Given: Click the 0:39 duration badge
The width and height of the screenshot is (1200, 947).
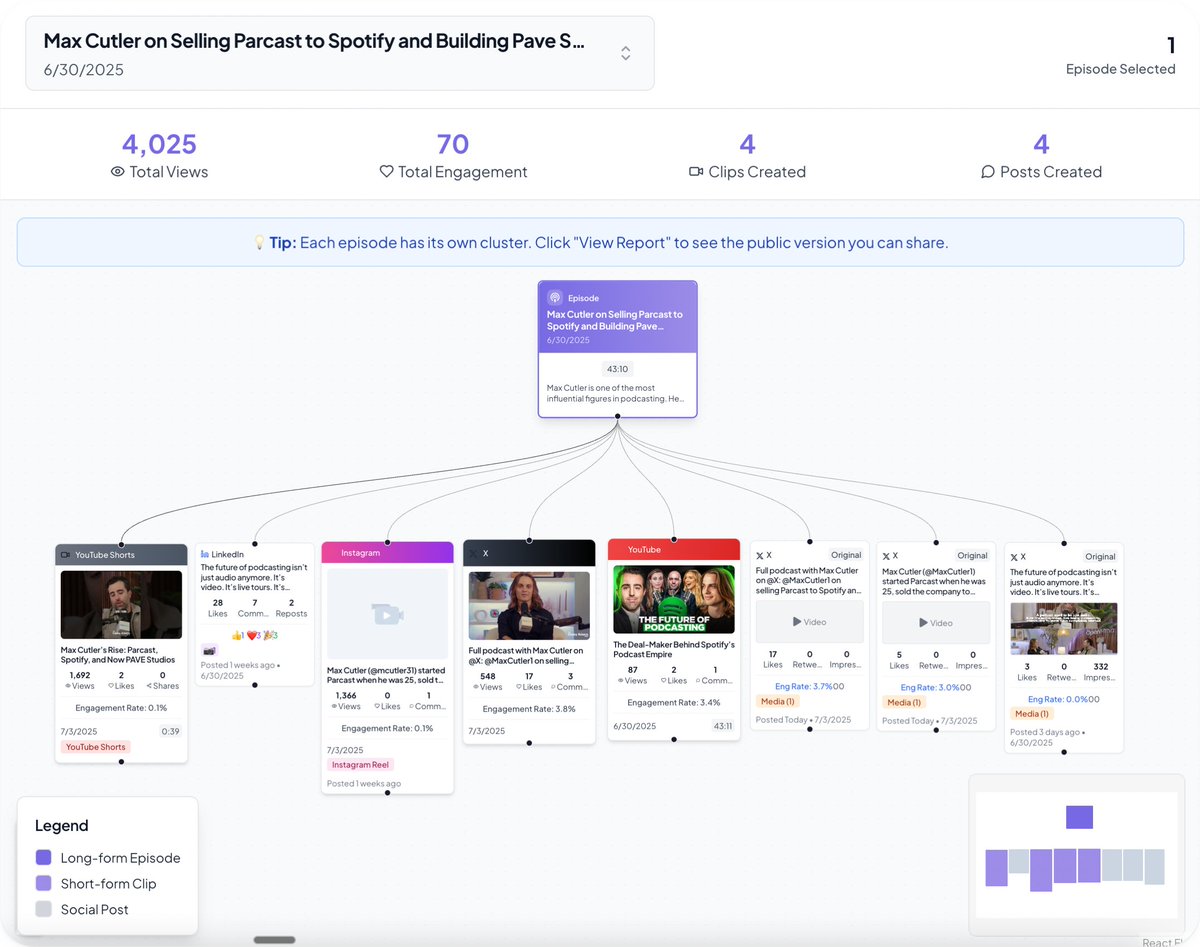Looking at the screenshot, I should [x=170, y=731].
